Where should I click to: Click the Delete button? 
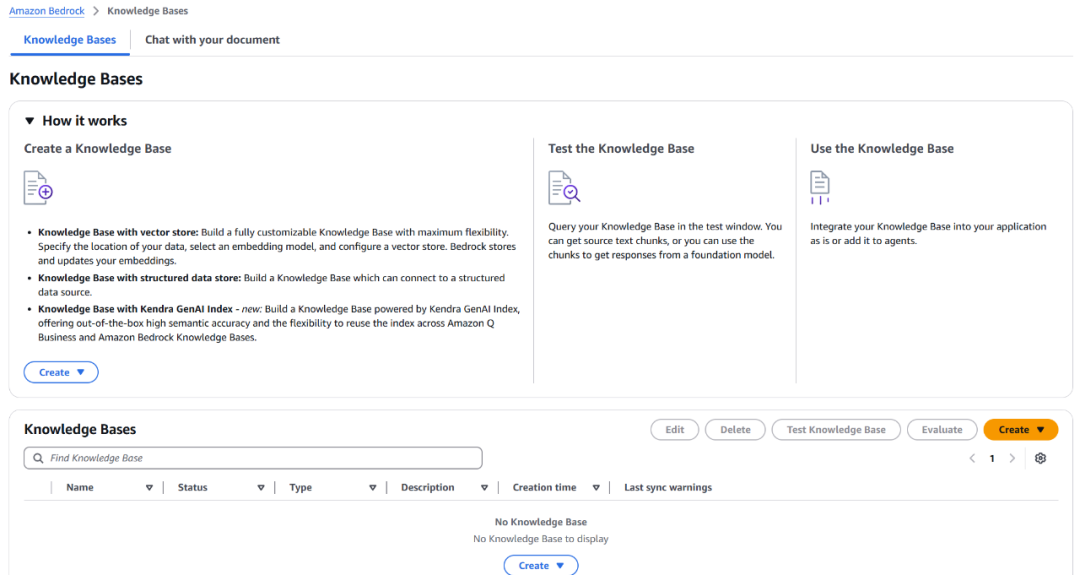pyautogui.click(x=735, y=430)
